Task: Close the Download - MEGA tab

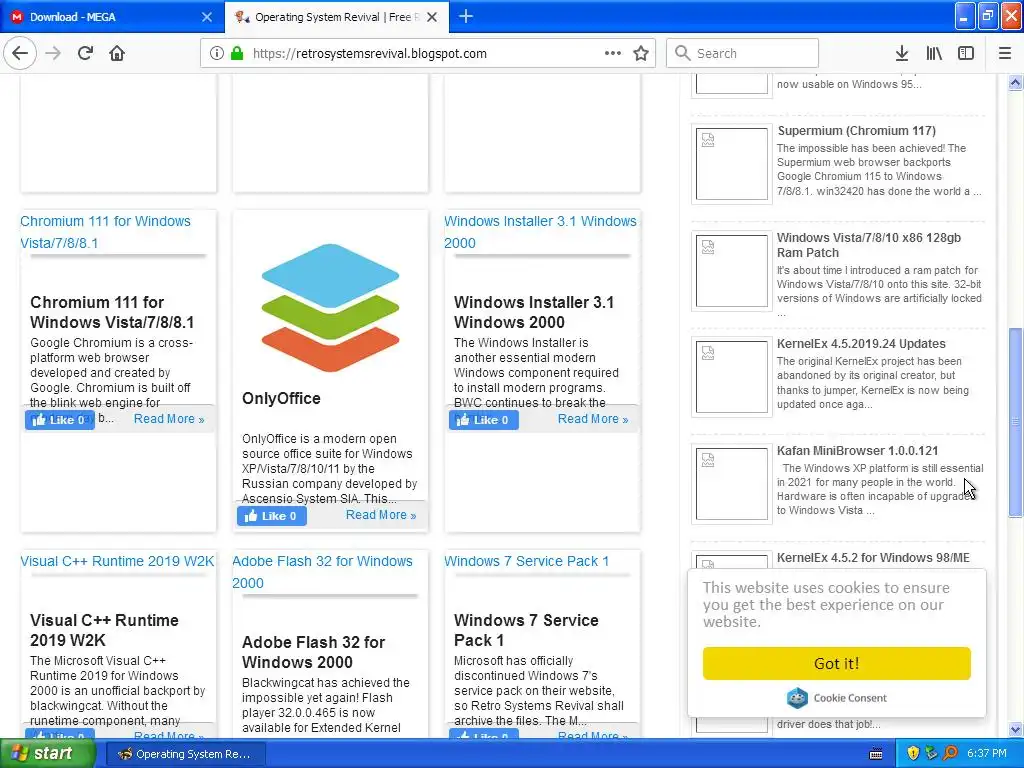Action: coord(206,17)
